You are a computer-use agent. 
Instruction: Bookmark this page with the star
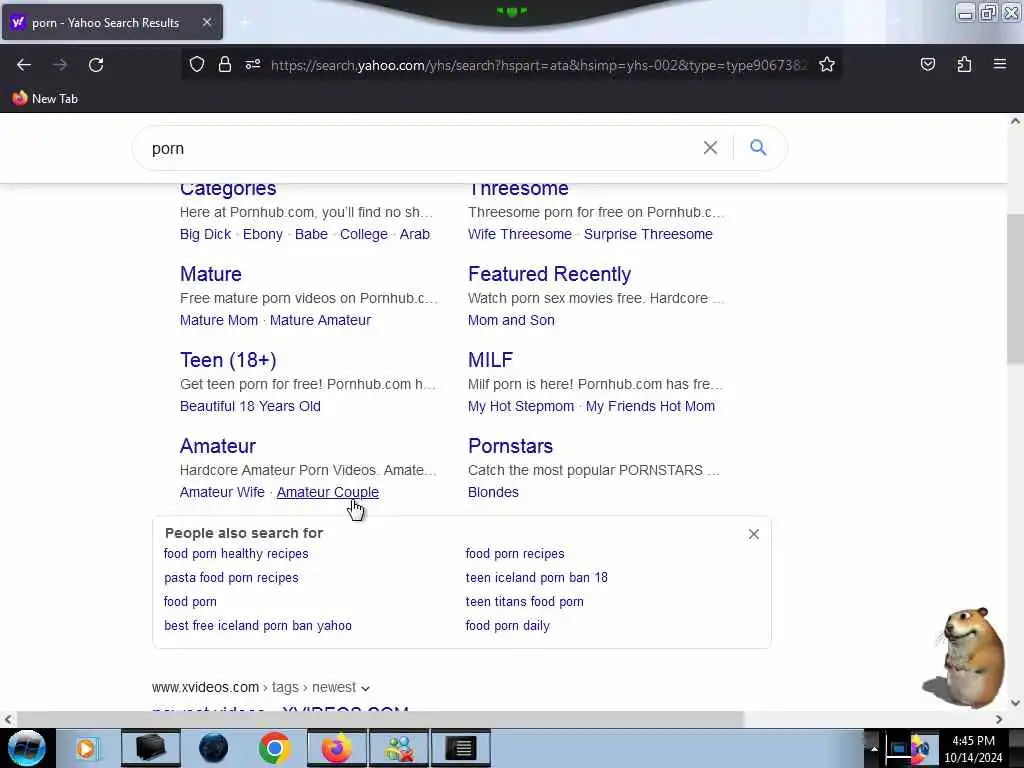pos(827,64)
